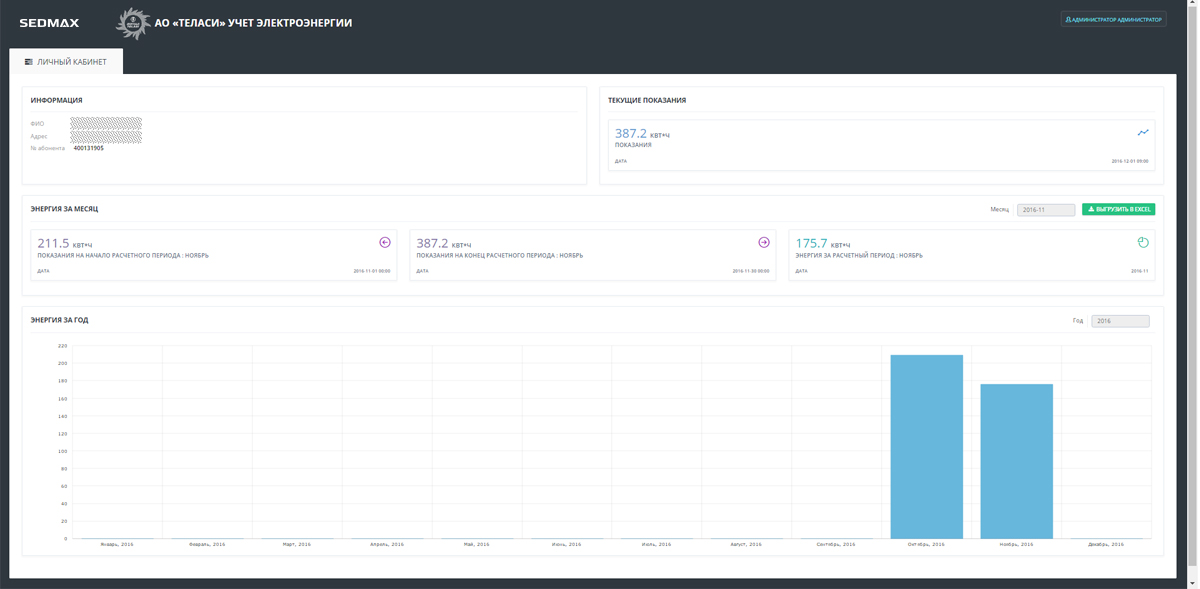The width and height of the screenshot is (1200, 589).
Task: Open the Администратор user account button
Action: [x=1113, y=19]
